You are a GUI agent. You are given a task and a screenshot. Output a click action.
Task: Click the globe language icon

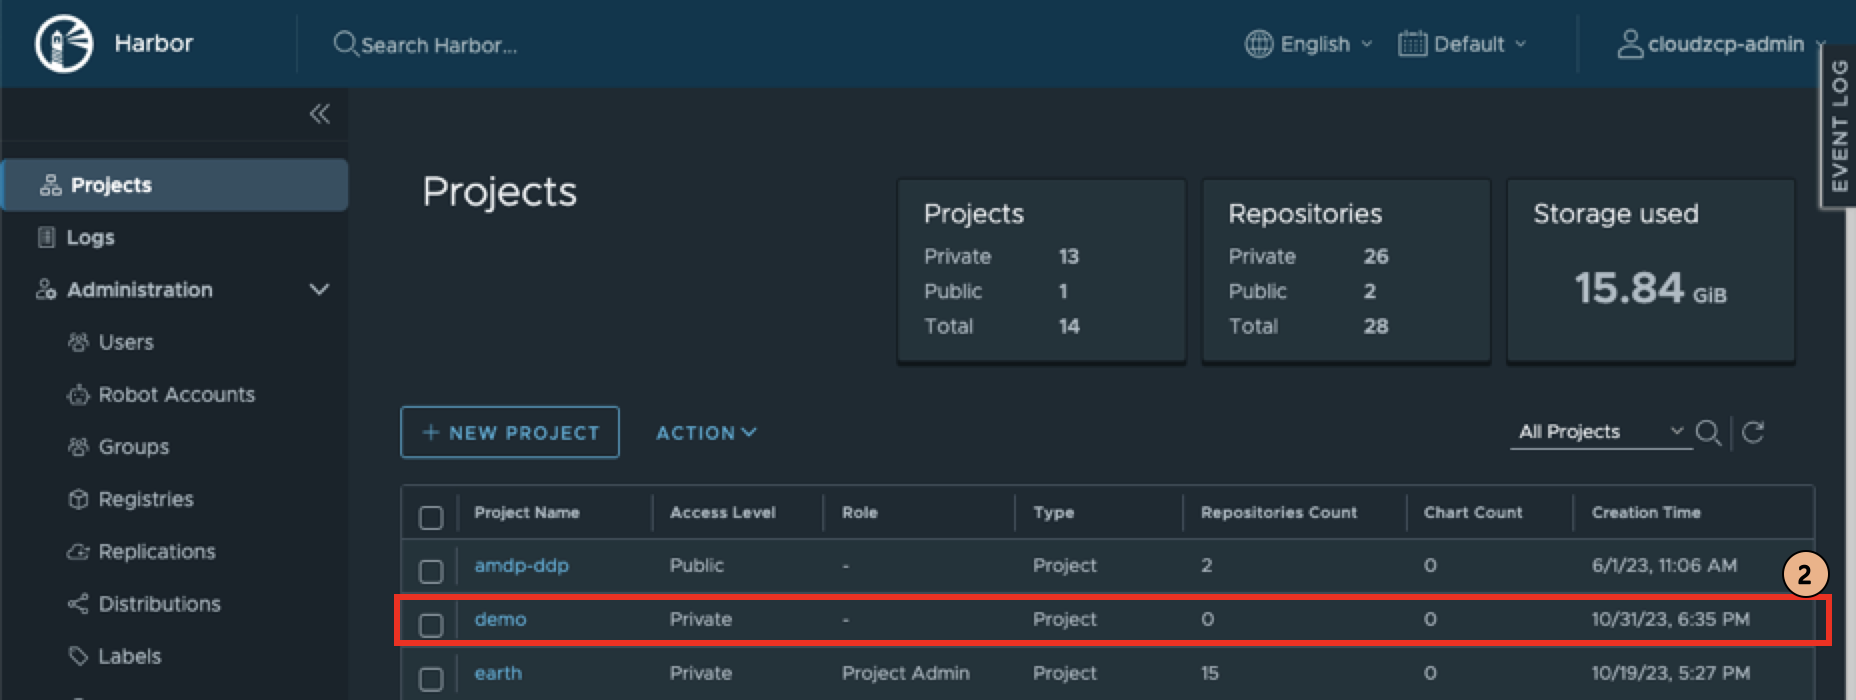click(x=1259, y=44)
